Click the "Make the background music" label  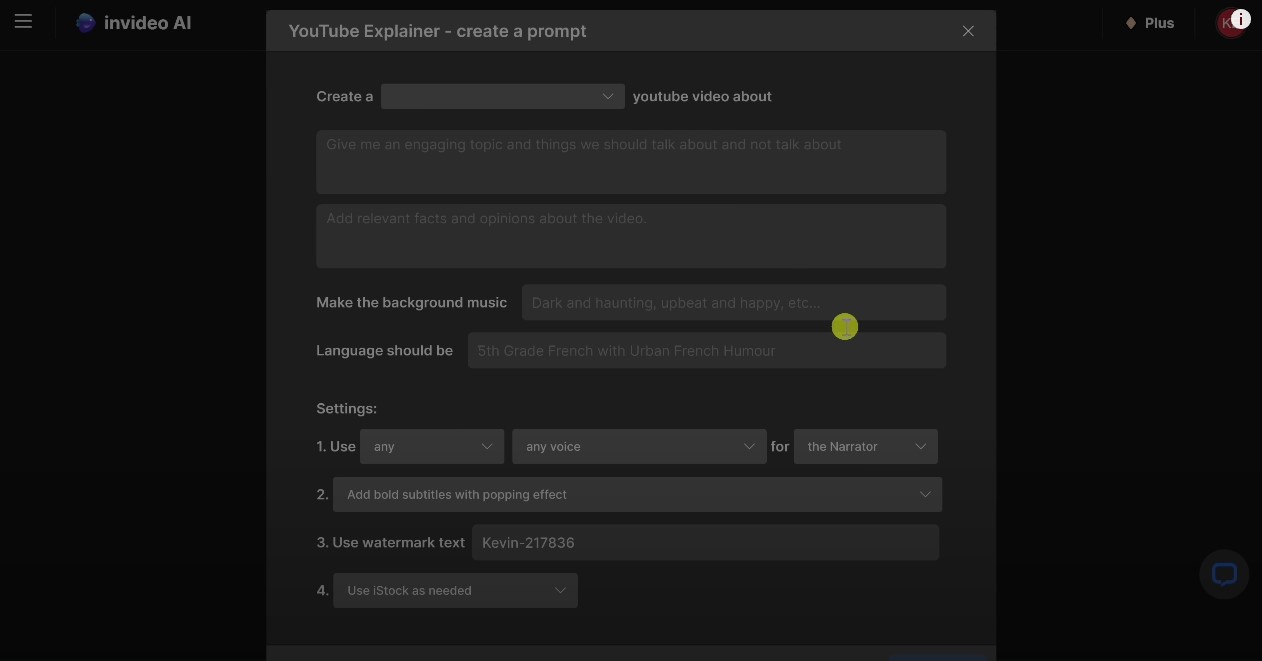point(411,302)
